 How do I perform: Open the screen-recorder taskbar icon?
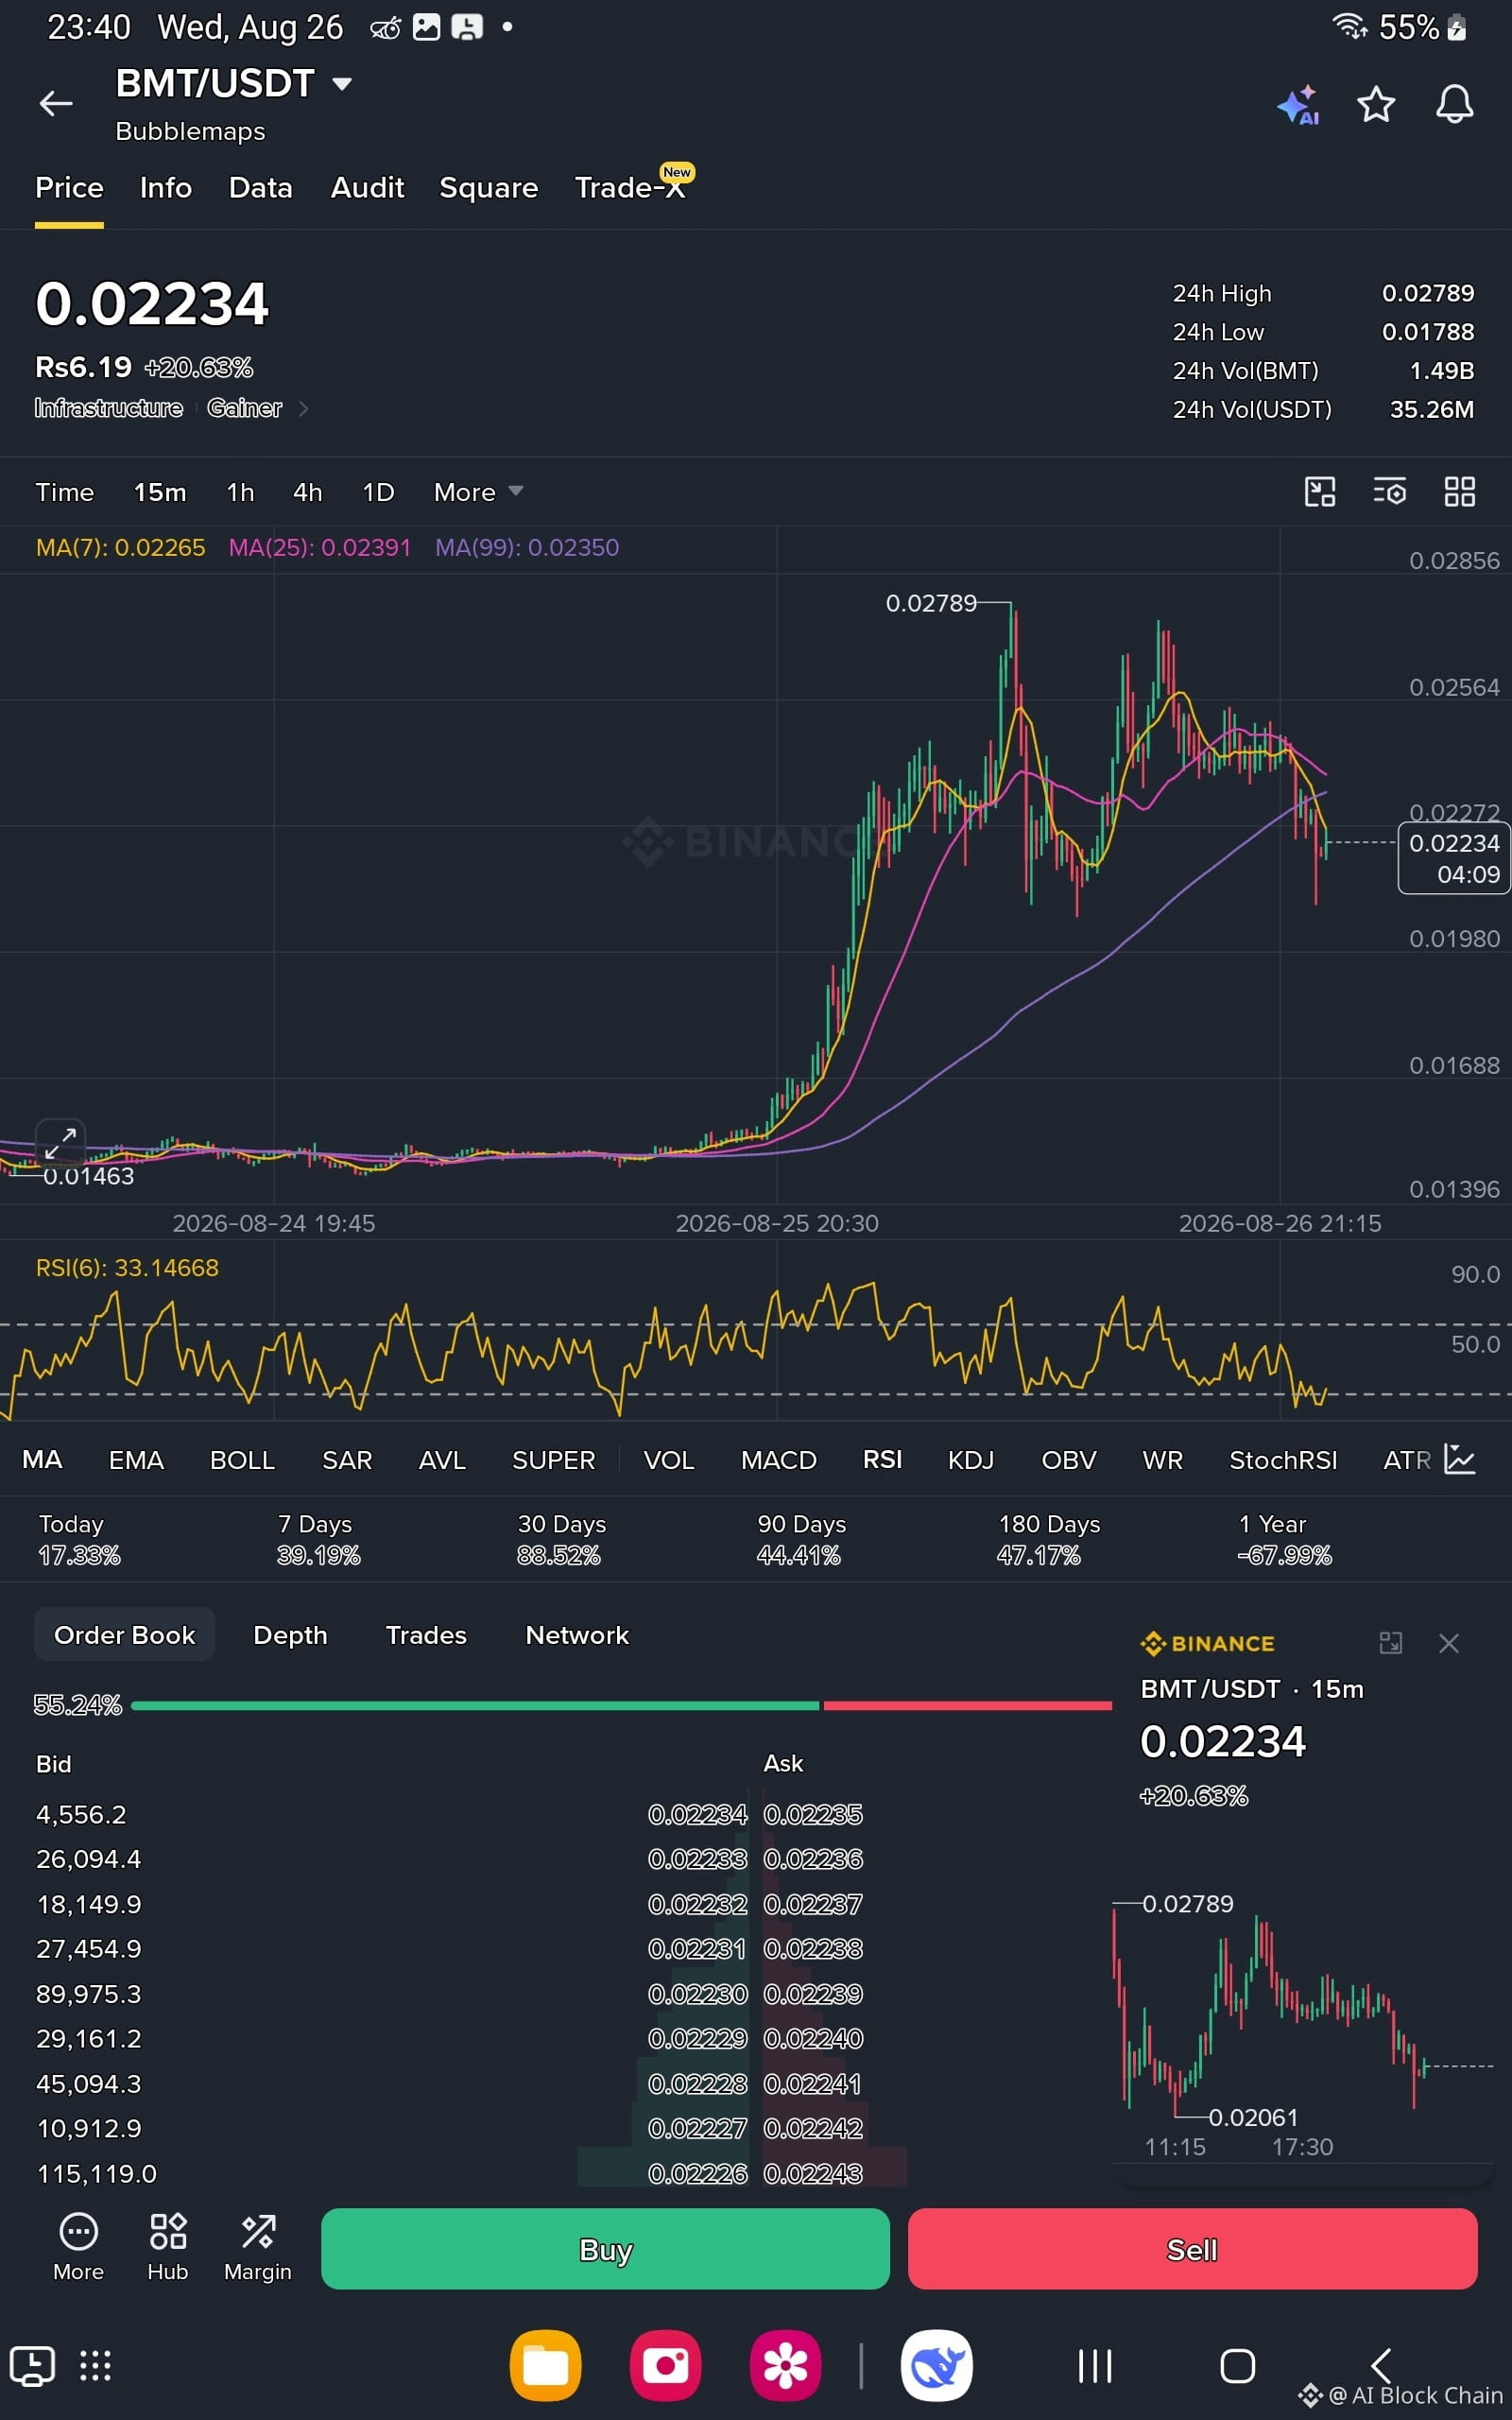tap(32, 2365)
